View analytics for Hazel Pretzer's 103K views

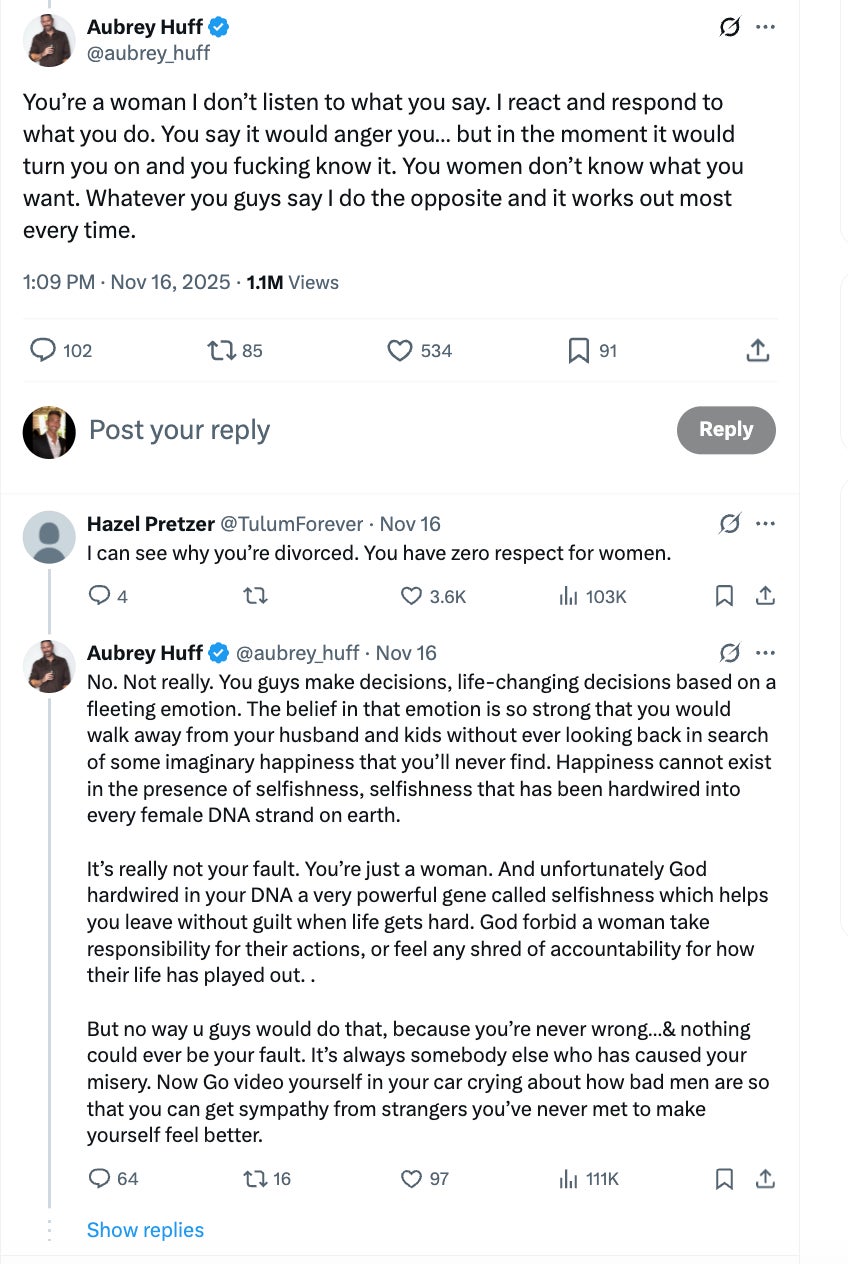(x=591, y=596)
